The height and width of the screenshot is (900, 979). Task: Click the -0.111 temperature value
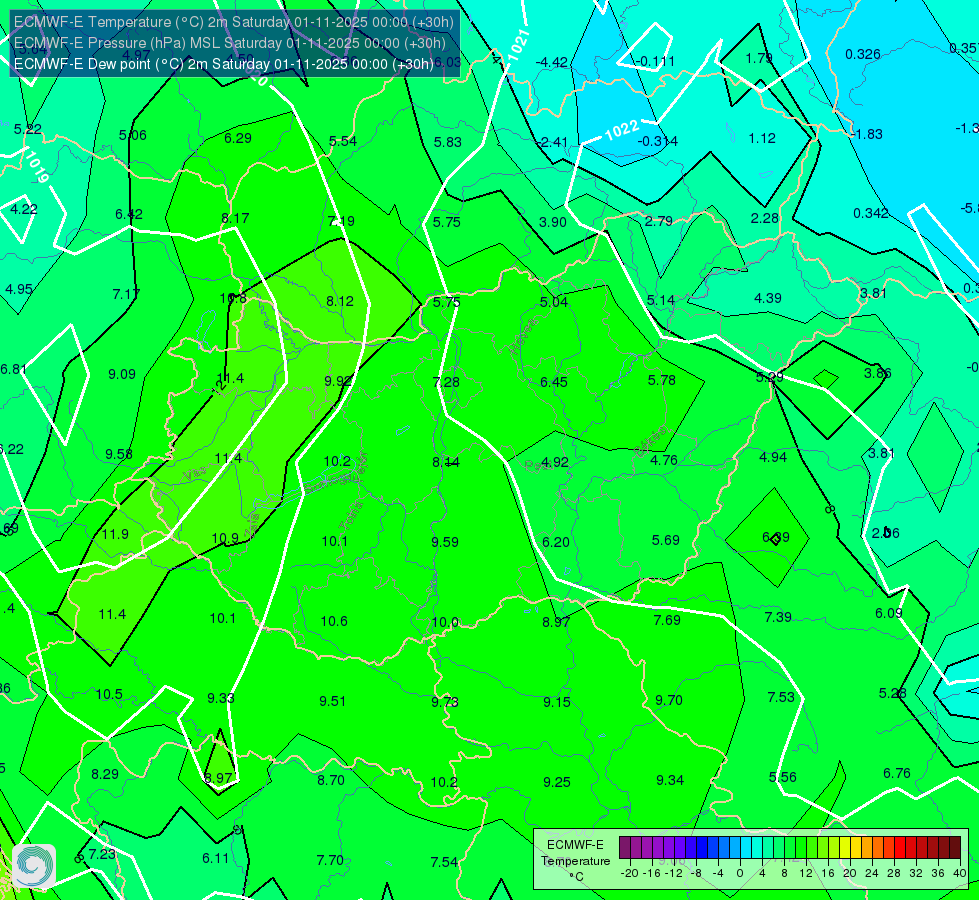(656, 61)
